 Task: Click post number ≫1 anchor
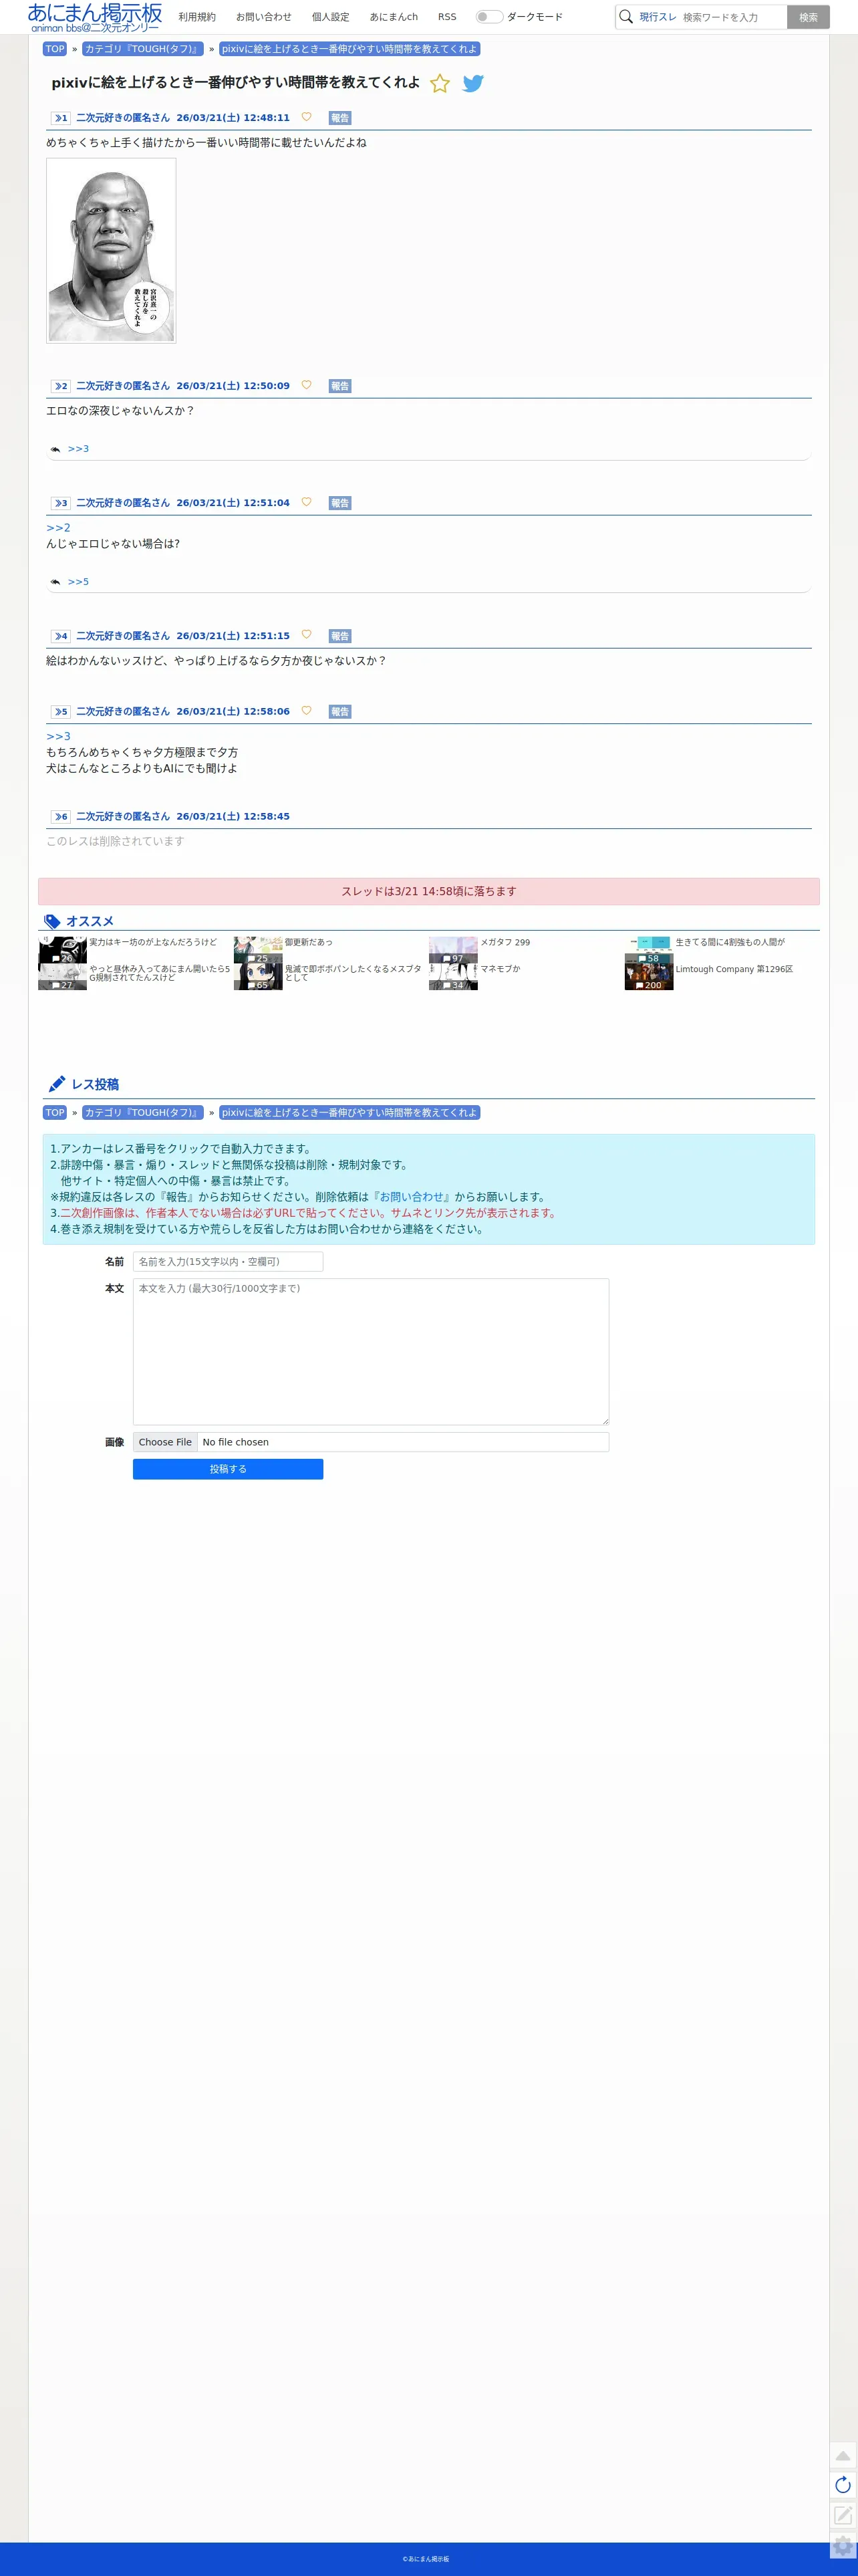(61, 118)
